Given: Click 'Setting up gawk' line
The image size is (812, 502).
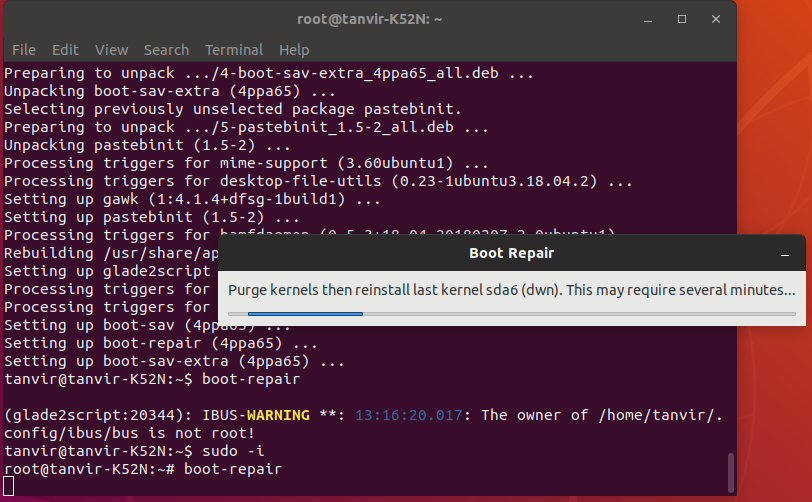Looking at the screenshot, I should pyautogui.click(x=192, y=199).
